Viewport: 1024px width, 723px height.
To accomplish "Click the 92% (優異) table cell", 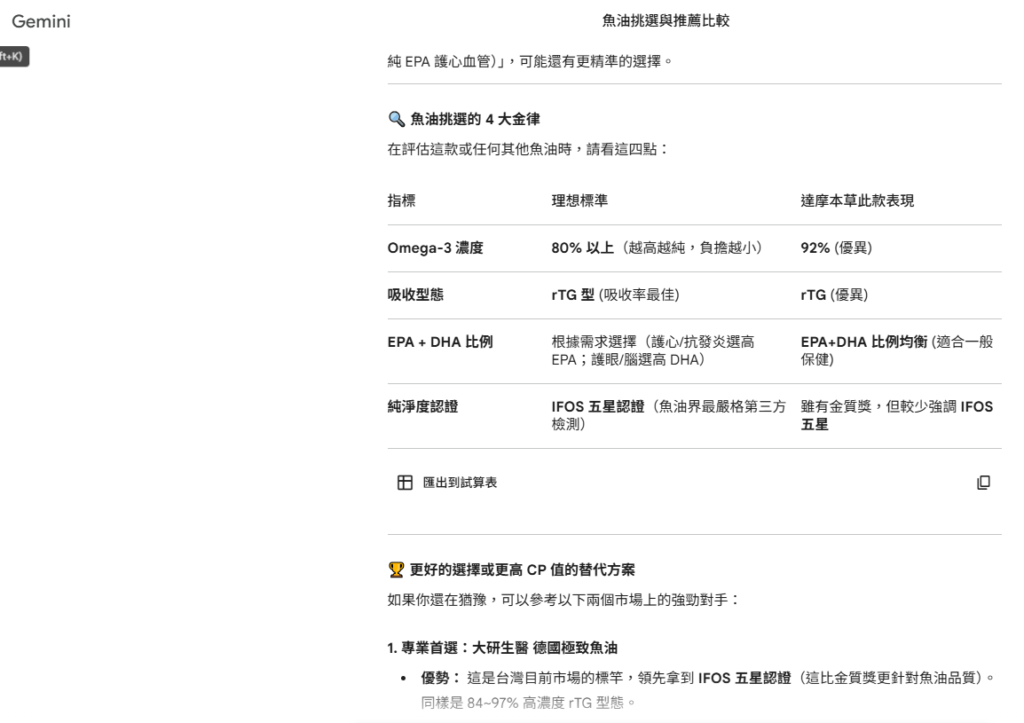I will click(836, 248).
